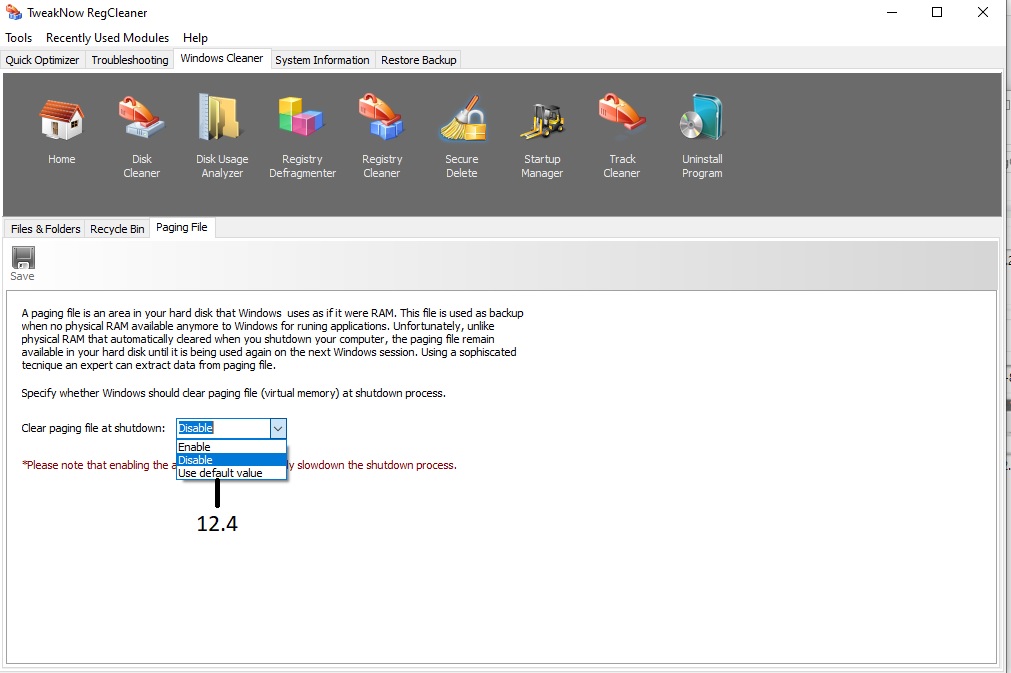Switch to Troubleshooting tab
This screenshot has width=1011, height=673.
pos(130,60)
